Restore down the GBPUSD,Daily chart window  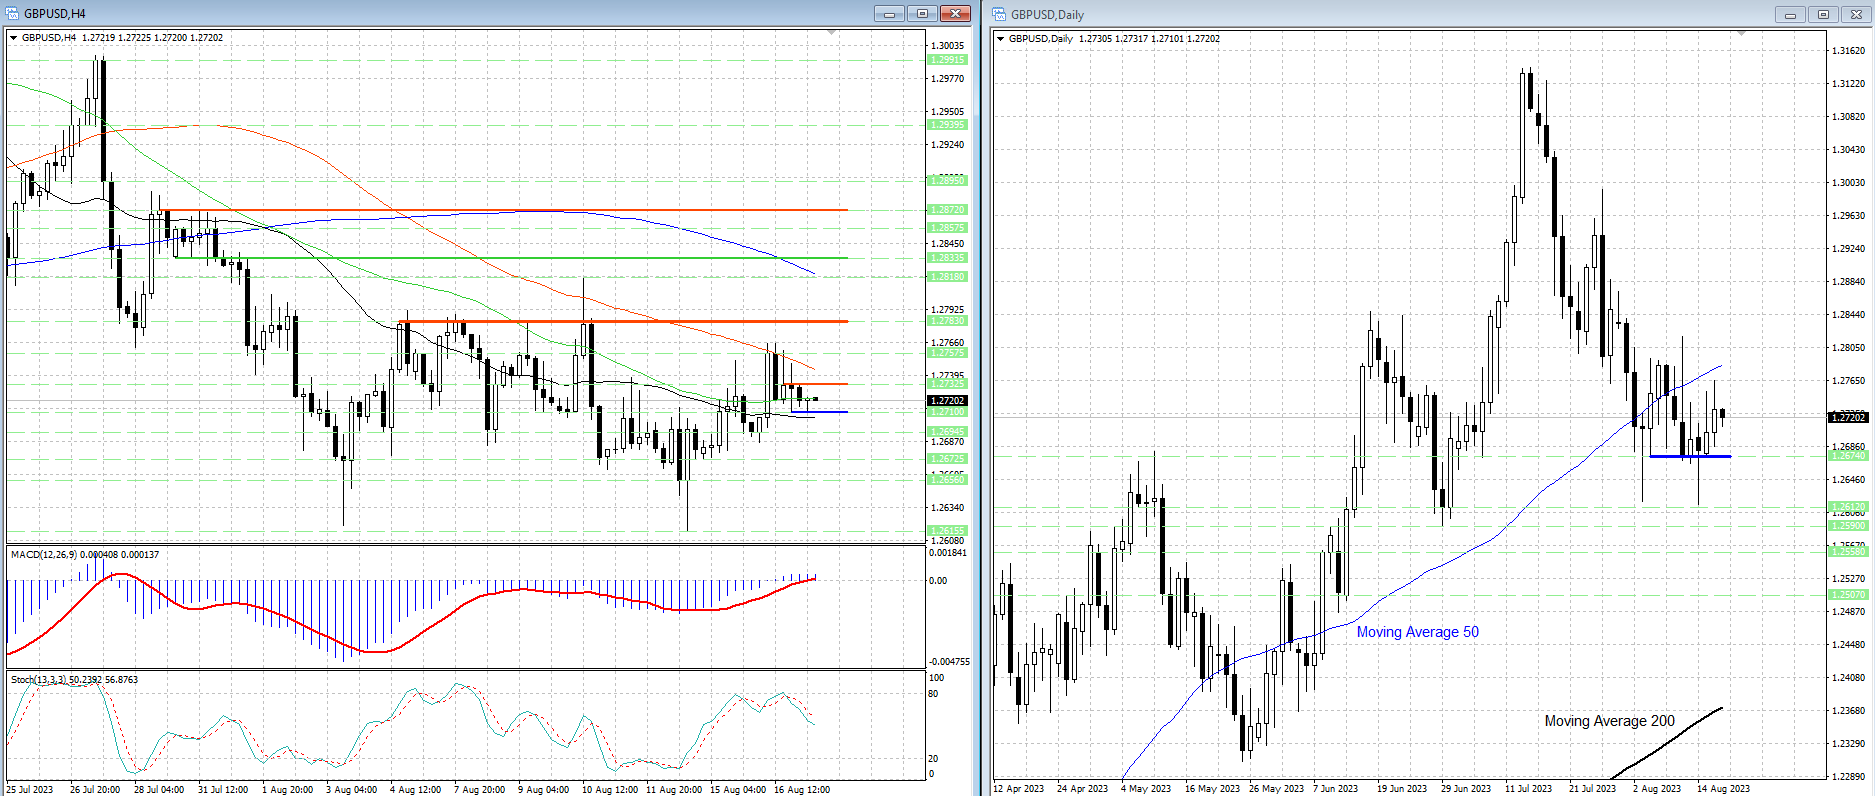1823,15
